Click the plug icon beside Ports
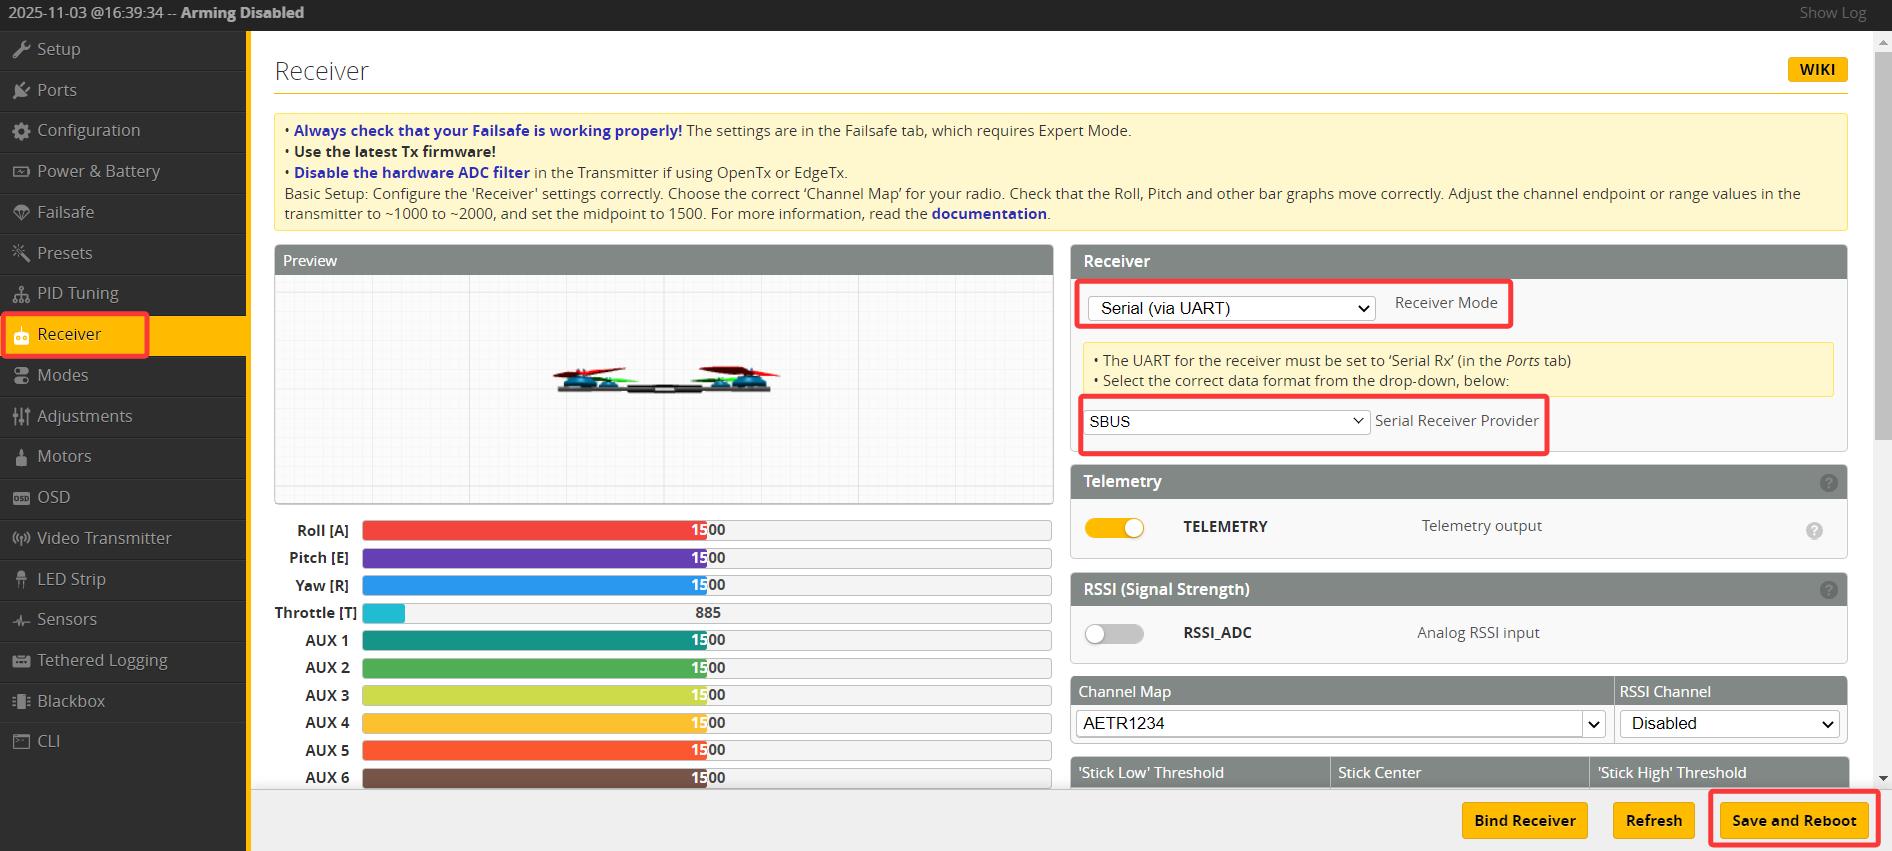The image size is (1892, 851). [21, 90]
